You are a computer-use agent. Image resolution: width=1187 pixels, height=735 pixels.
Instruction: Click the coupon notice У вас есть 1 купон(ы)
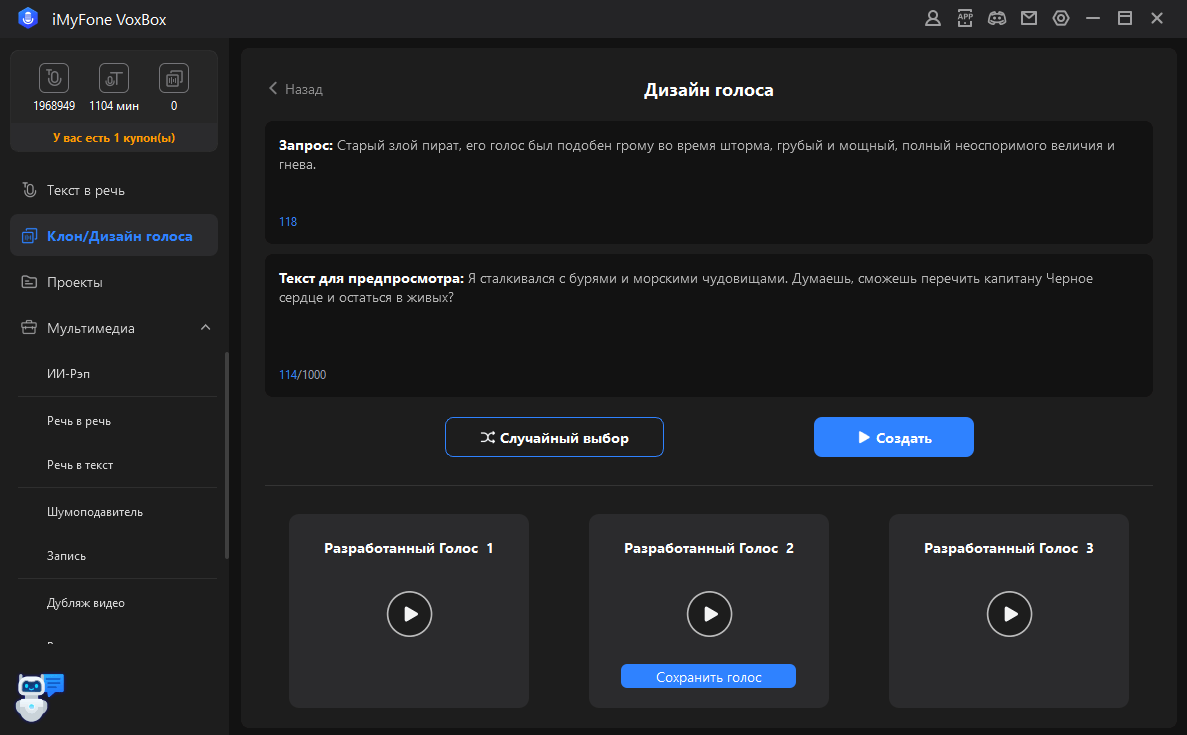pyautogui.click(x=114, y=138)
